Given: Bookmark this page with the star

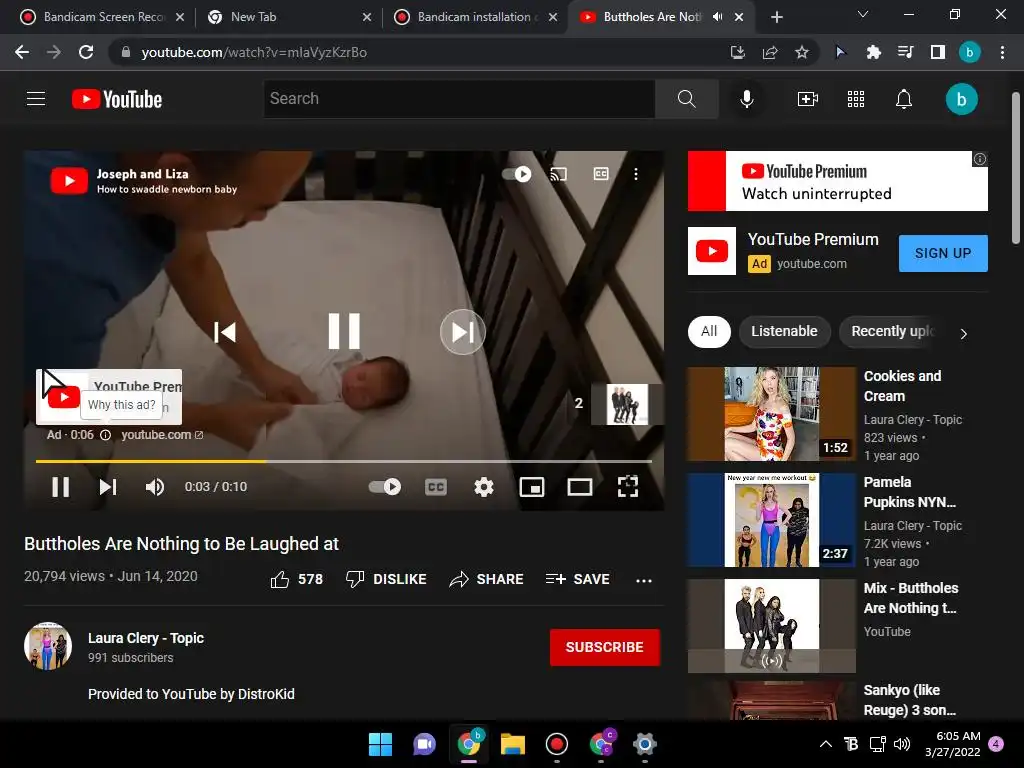Looking at the screenshot, I should pos(802,52).
